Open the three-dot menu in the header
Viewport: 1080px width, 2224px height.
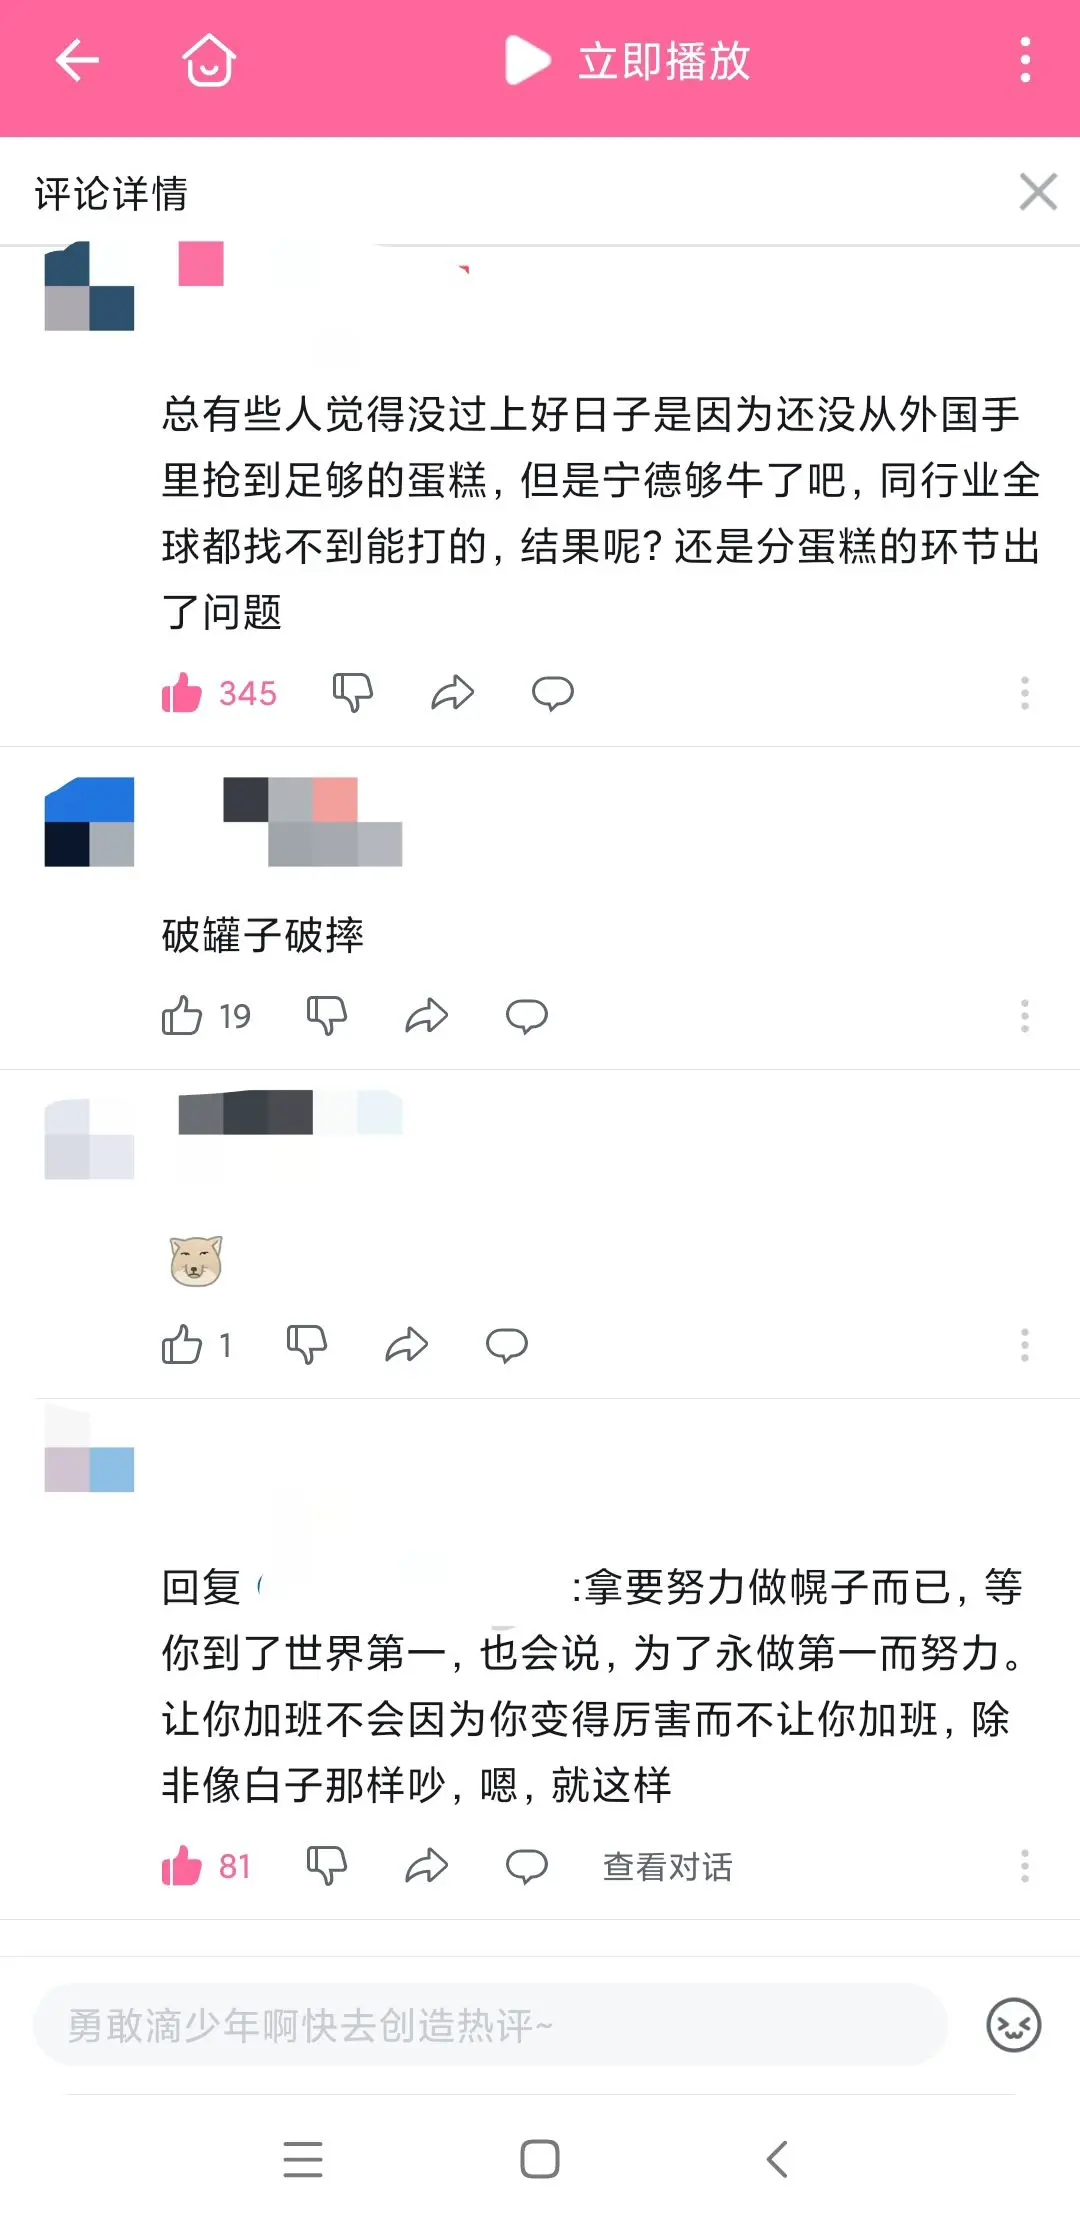pos(1025,61)
